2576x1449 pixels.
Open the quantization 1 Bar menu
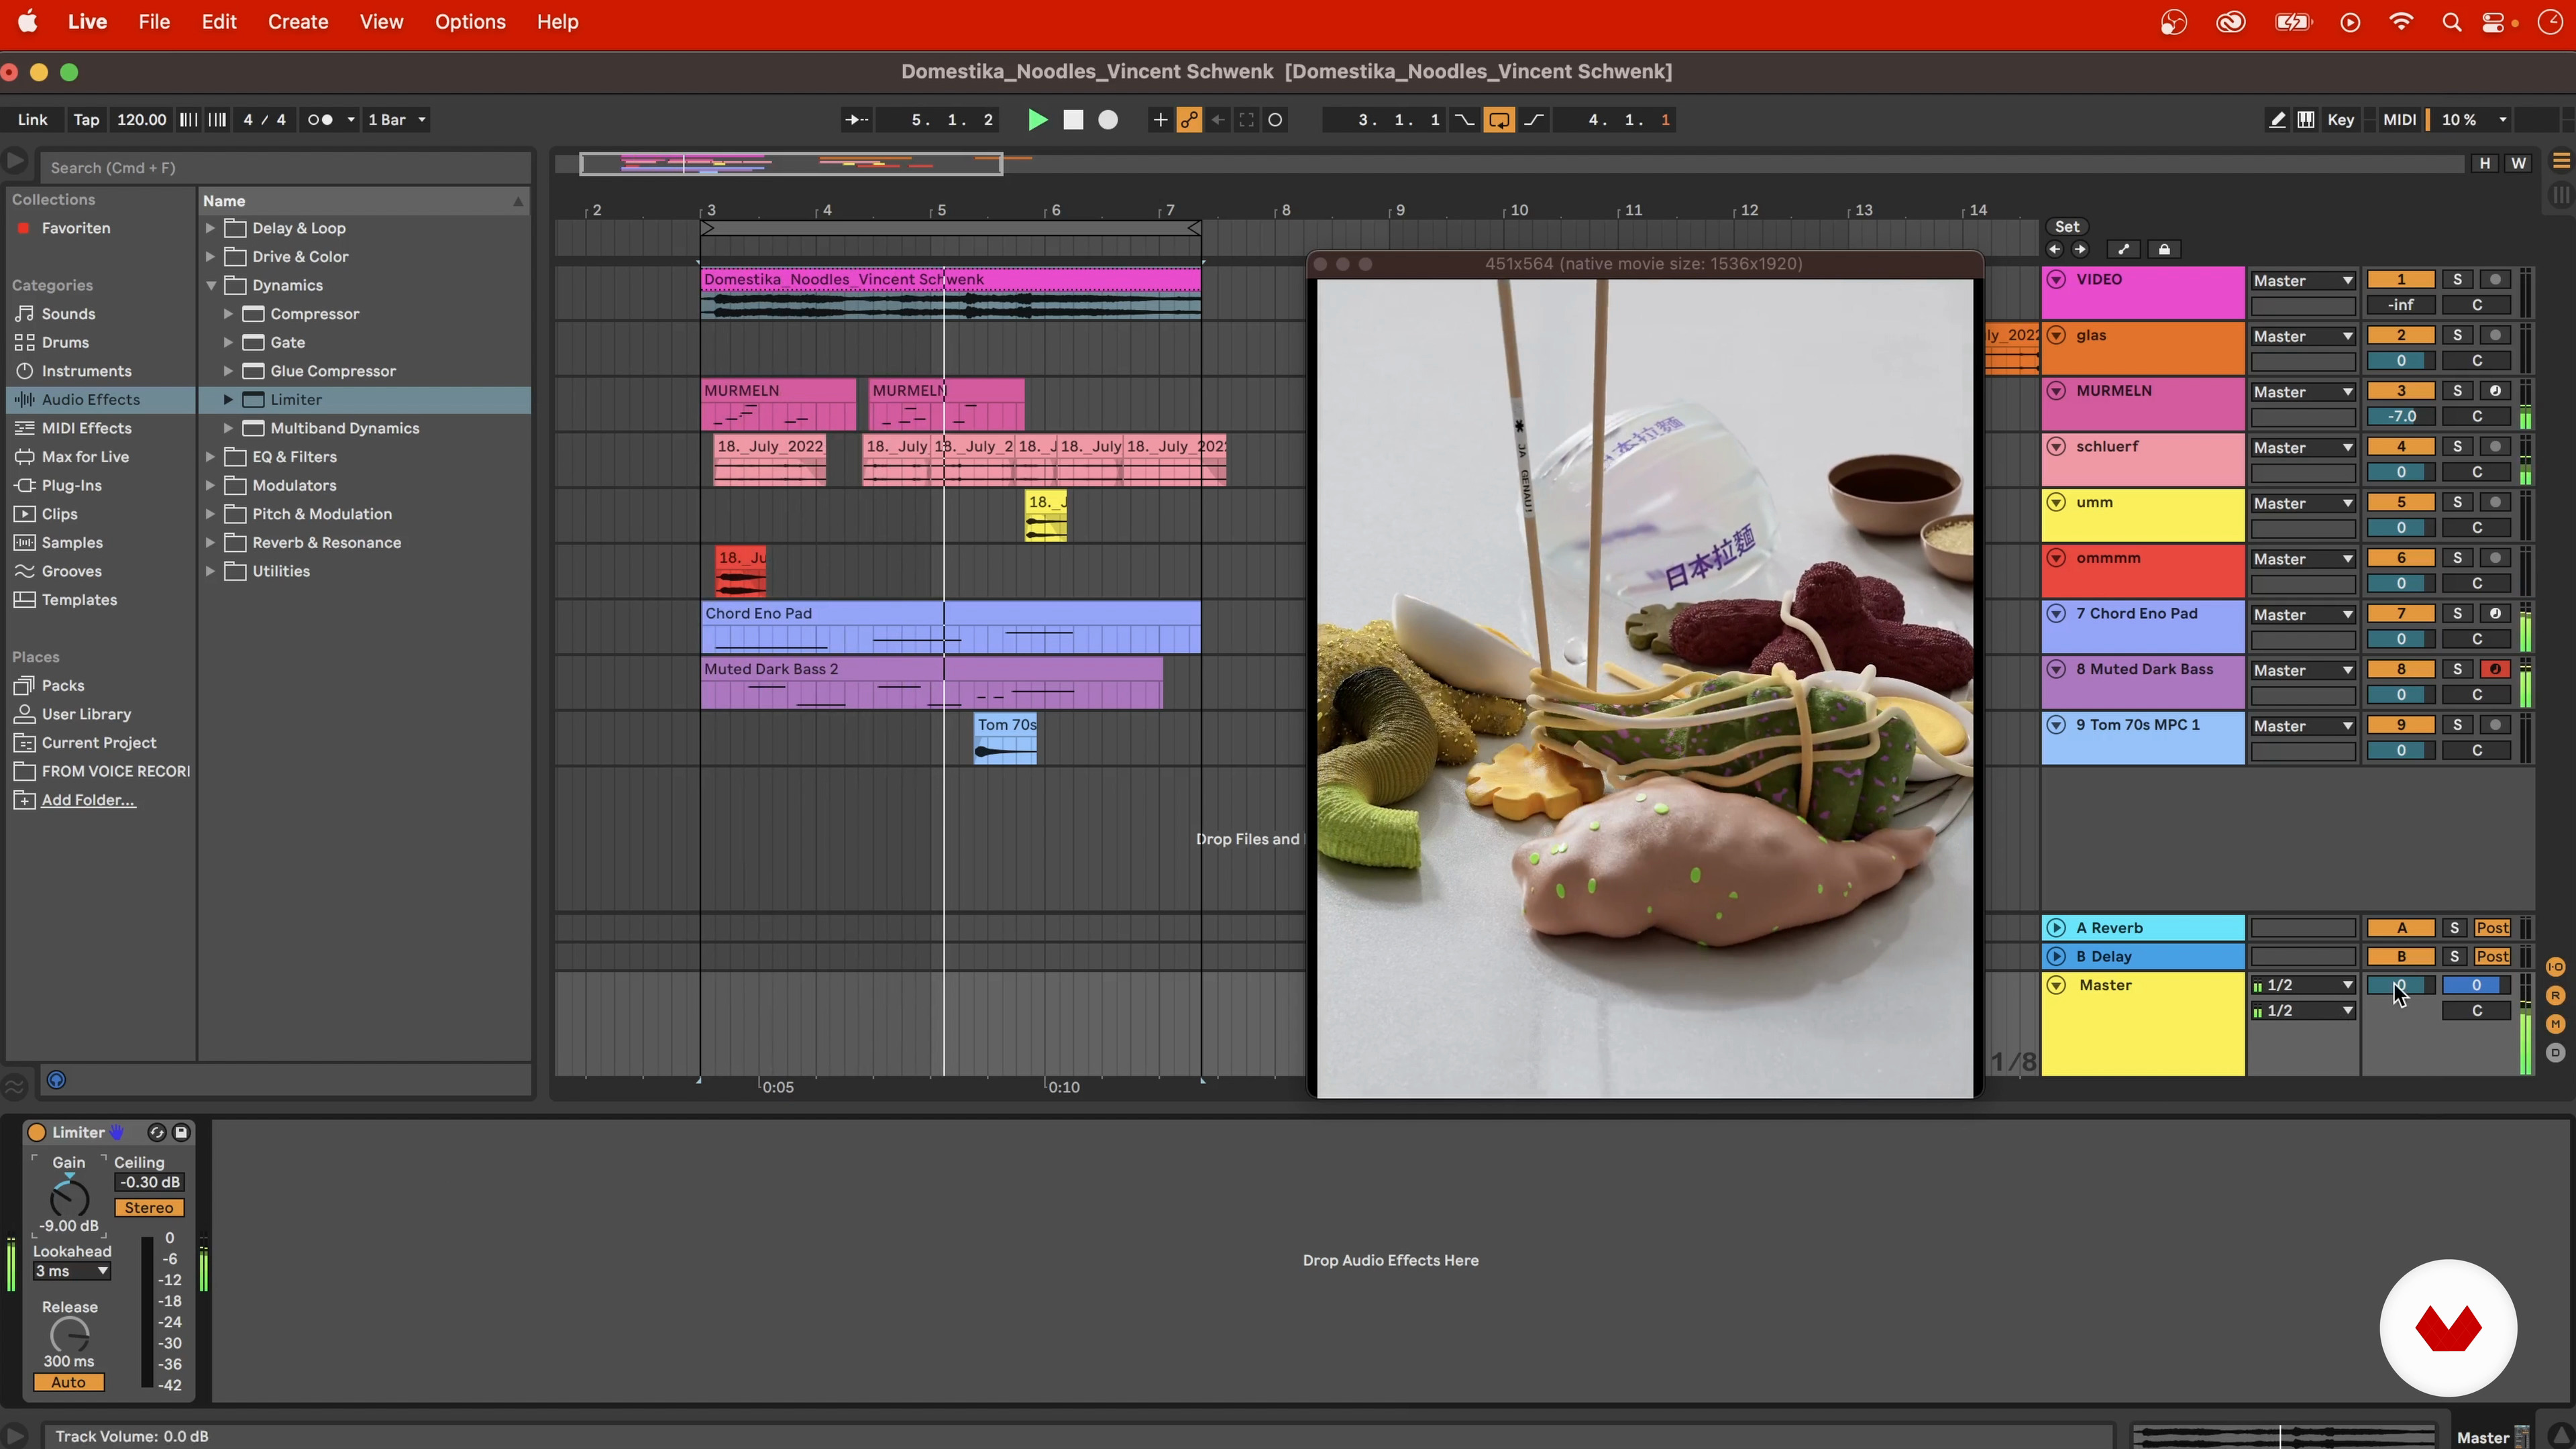coord(397,120)
